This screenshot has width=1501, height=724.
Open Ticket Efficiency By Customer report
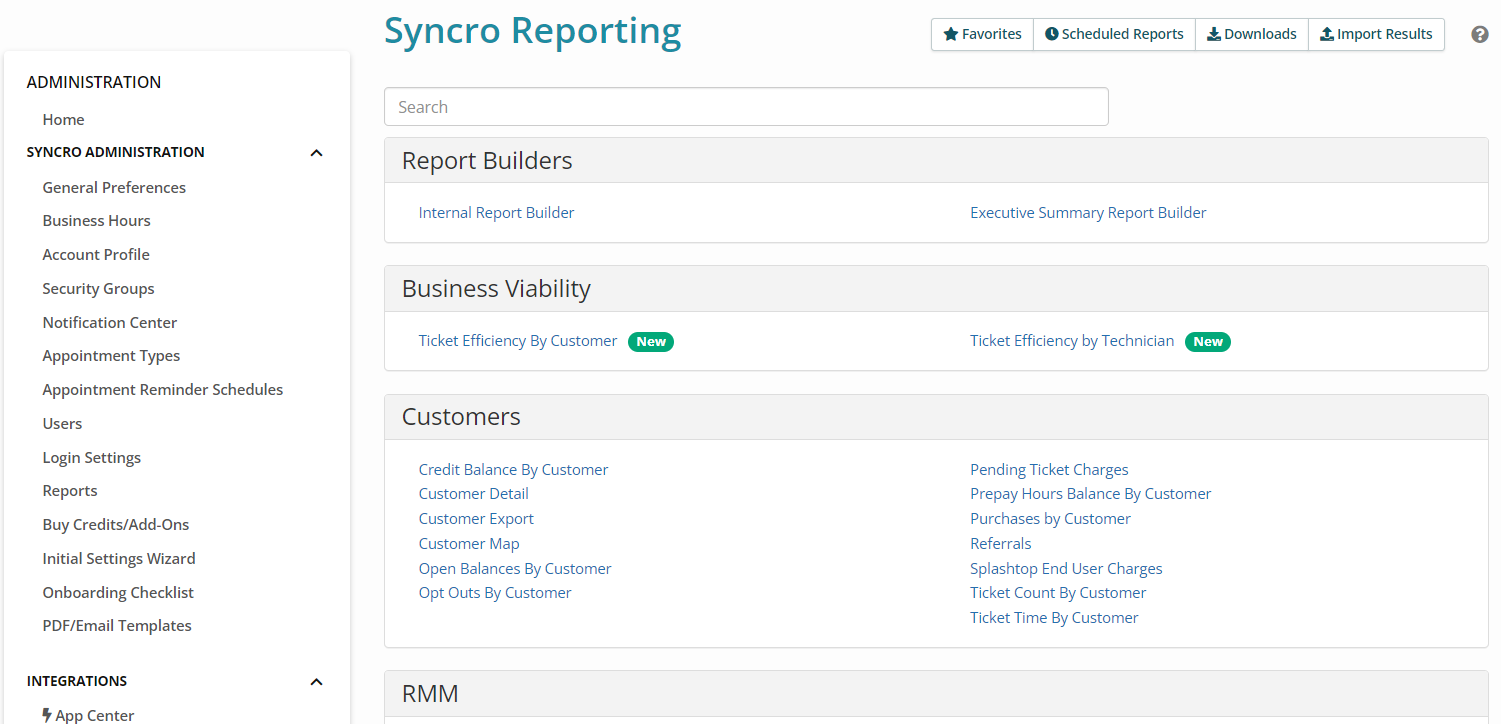[x=518, y=341]
